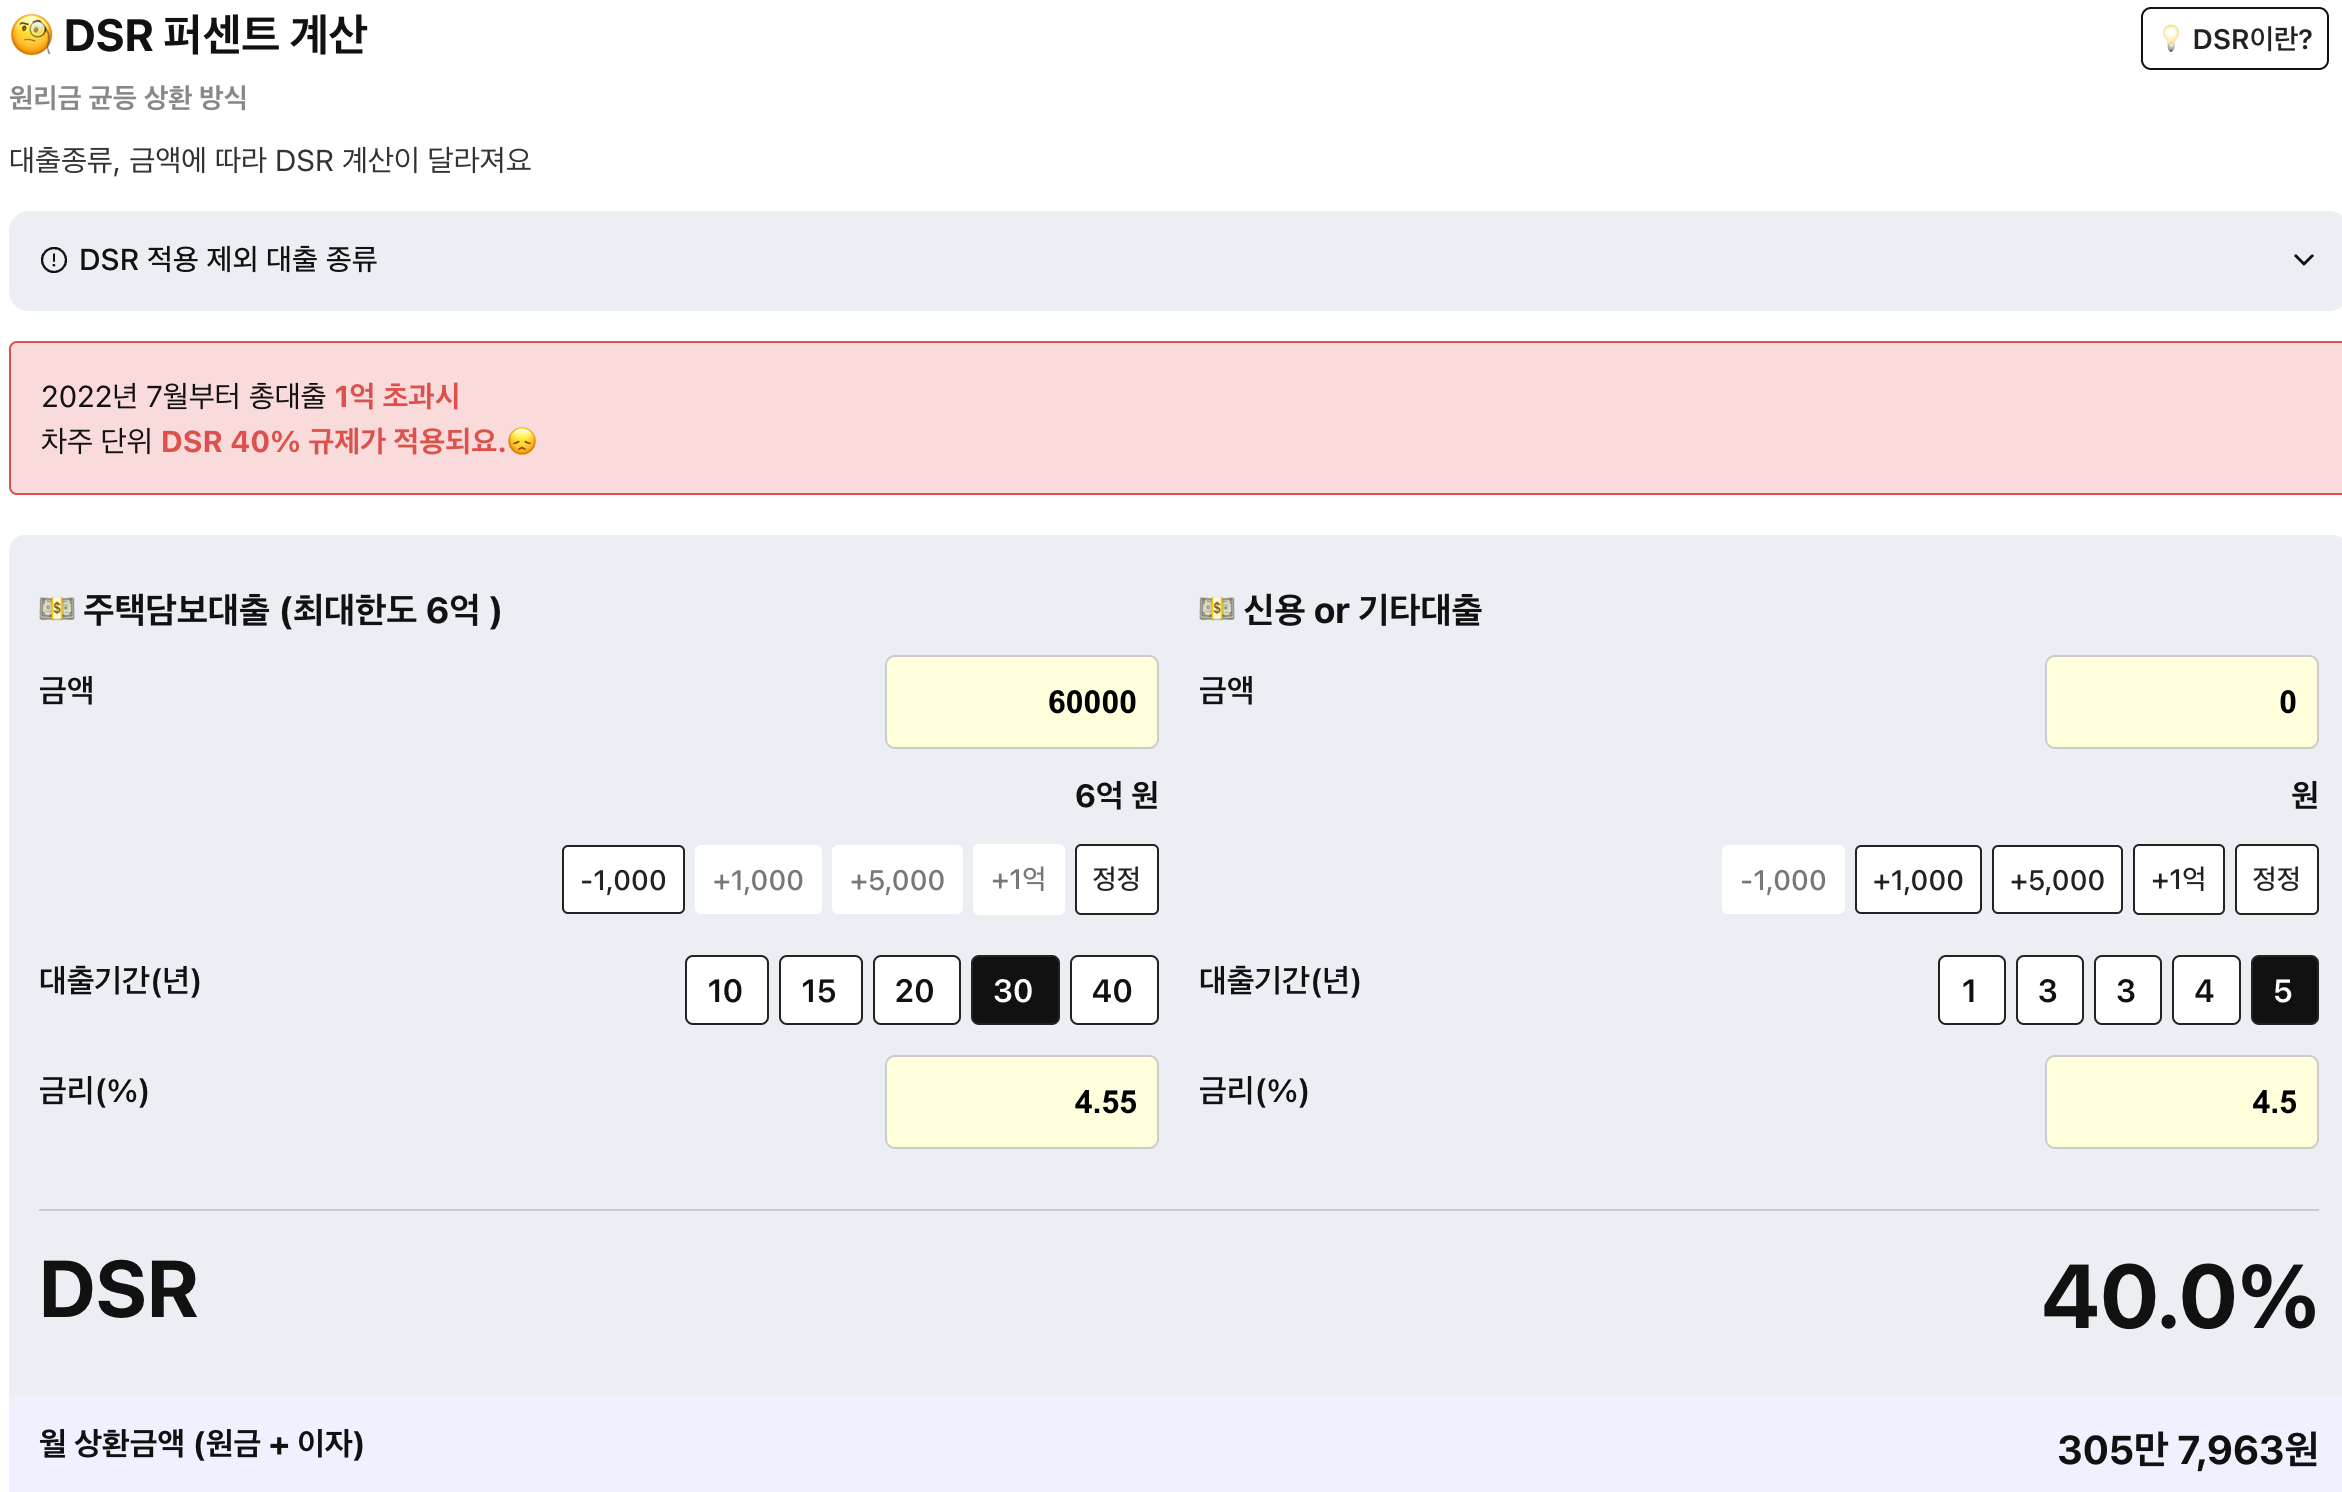Click the lightbulb icon in DSR이란? button
This screenshot has width=2342, height=1492.
[2170, 39]
